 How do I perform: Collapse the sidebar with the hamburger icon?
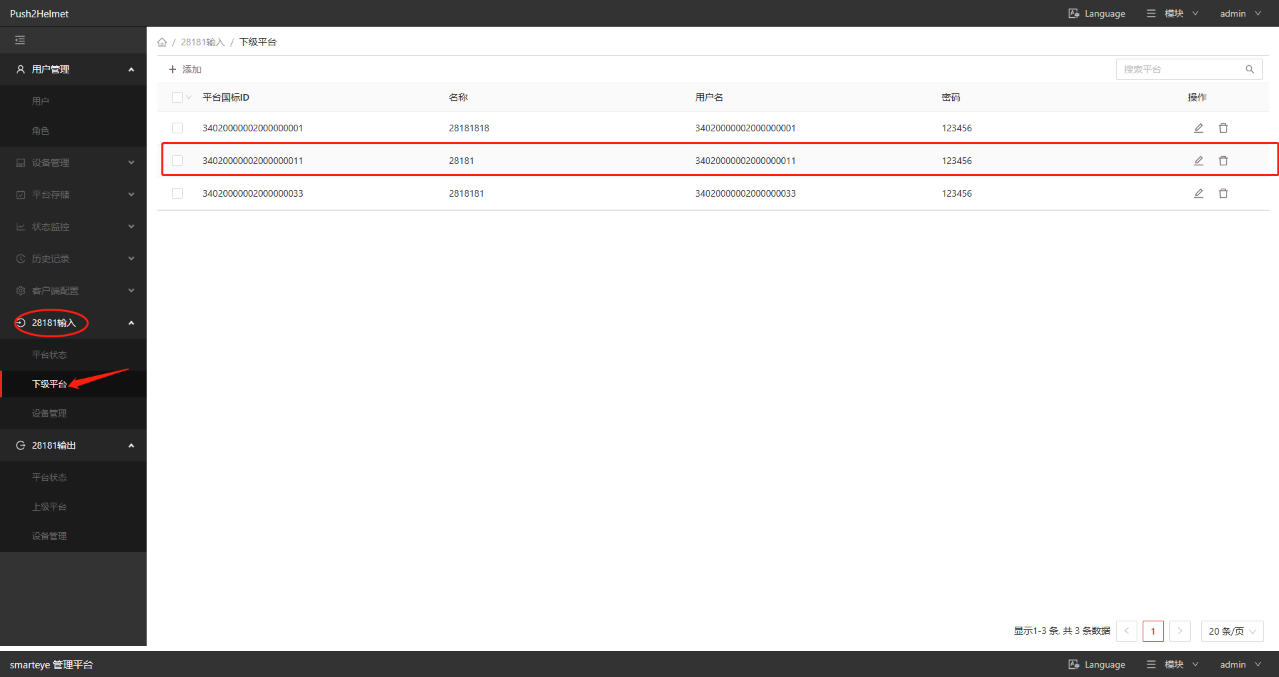(x=20, y=40)
